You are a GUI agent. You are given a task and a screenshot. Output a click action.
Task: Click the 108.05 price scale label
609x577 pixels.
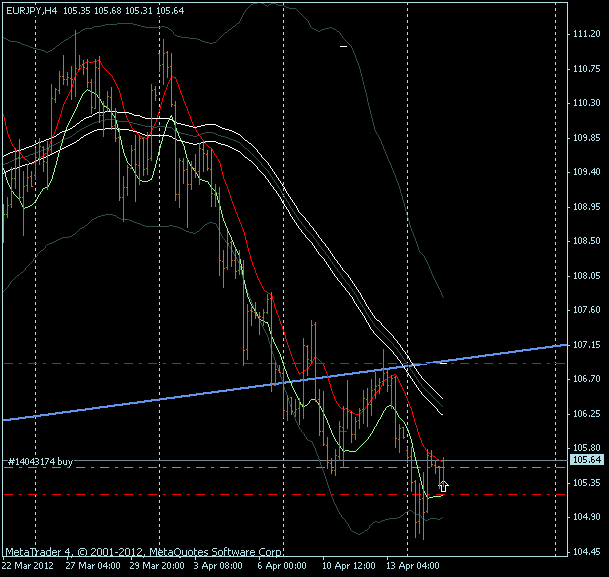[586, 276]
